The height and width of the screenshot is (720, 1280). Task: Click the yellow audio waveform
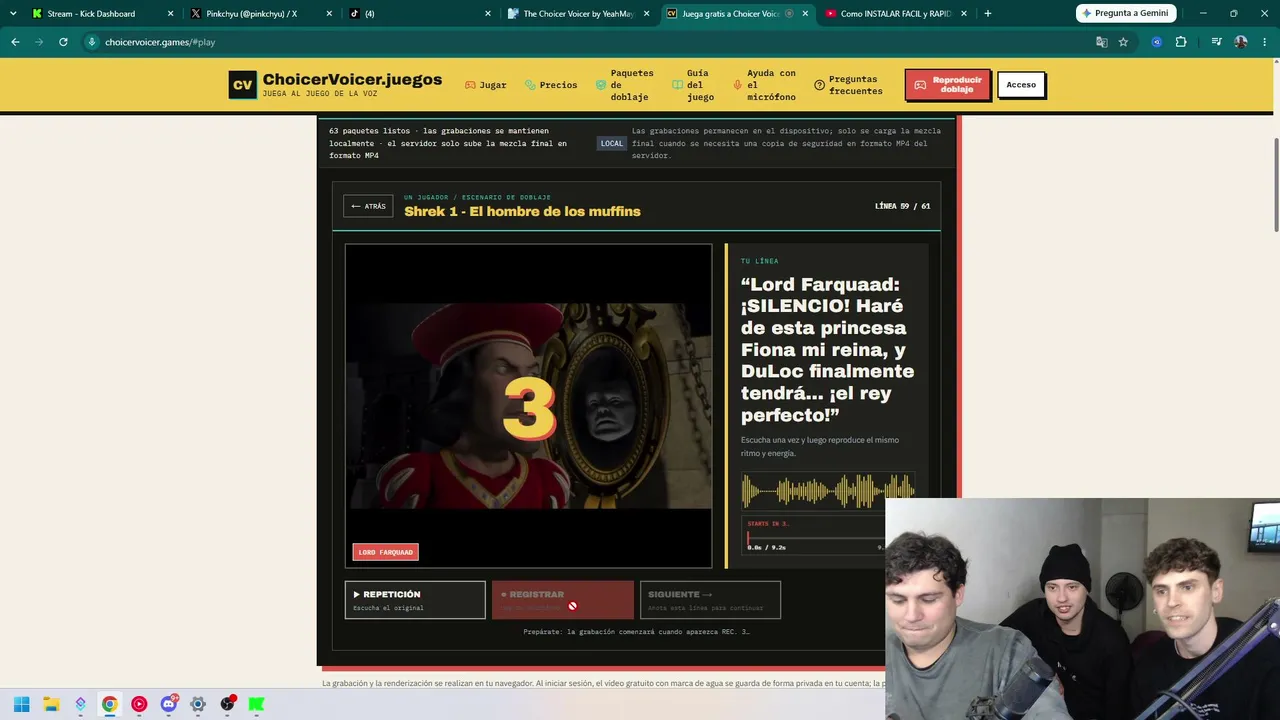828,490
